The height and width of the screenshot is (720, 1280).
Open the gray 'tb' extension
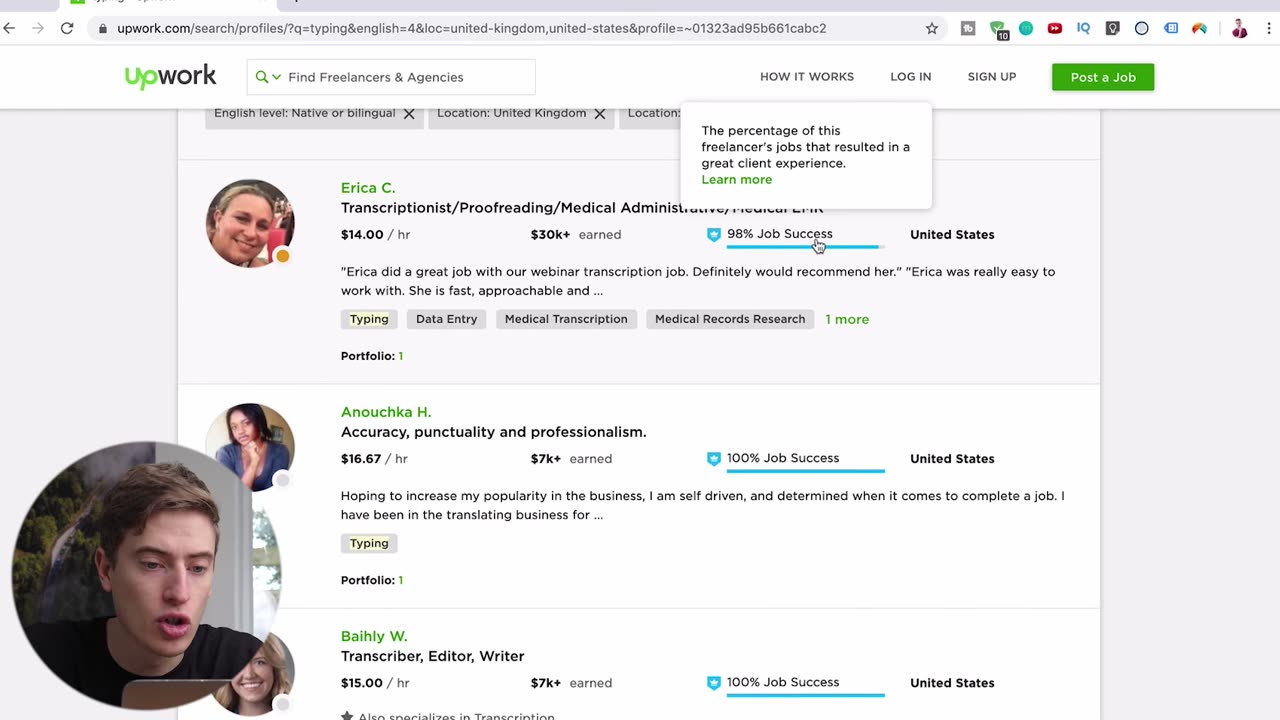point(968,28)
